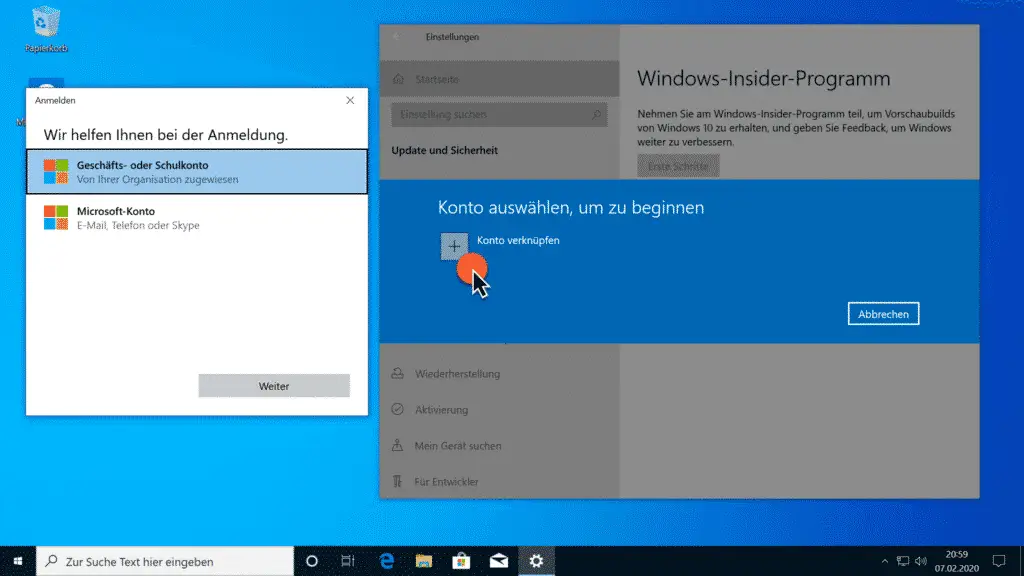Click the Abbrechen button
This screenshot has height=576, width=1024.
[x=883, y=314]
